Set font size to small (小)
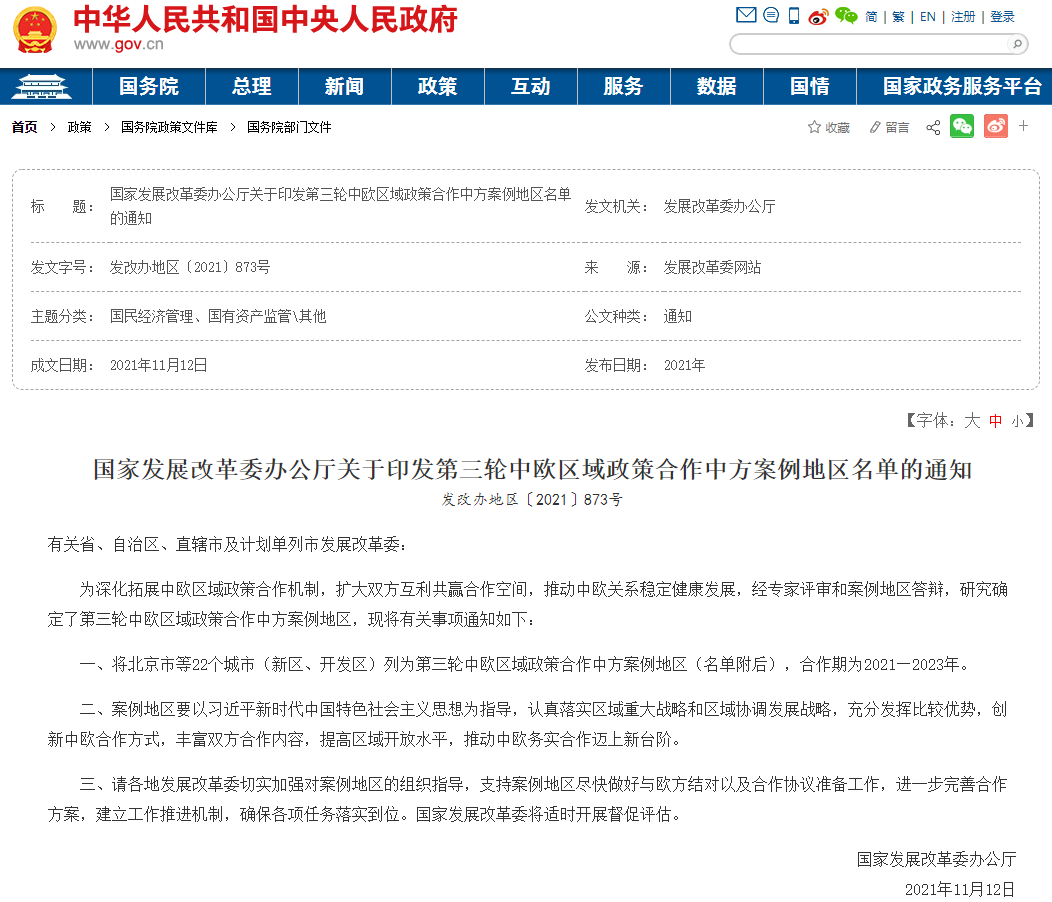This screenshot has height=902, width=1052. click(1017, 421)
